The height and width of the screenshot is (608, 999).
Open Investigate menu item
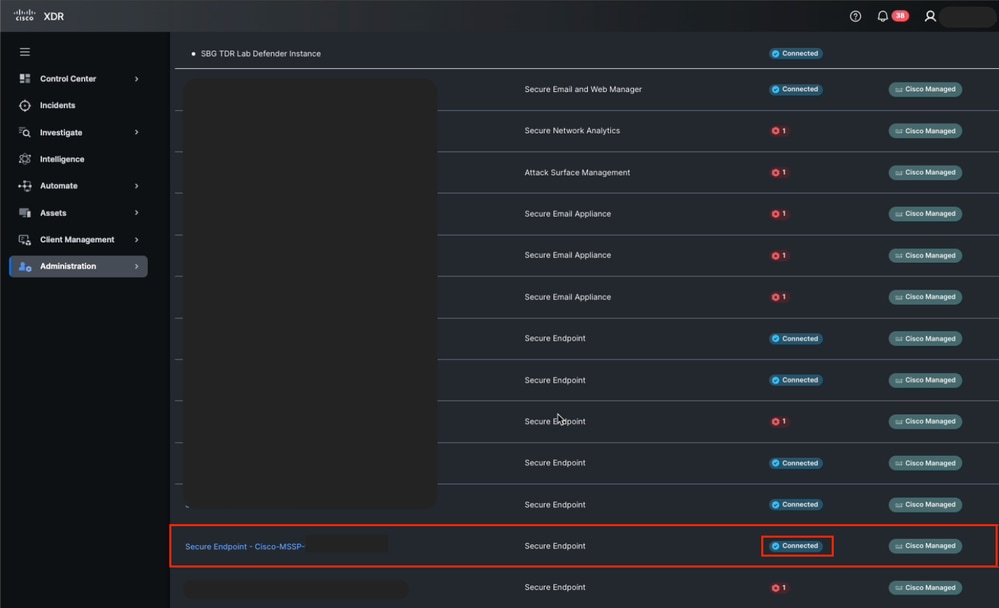click(x=78, y=132)
